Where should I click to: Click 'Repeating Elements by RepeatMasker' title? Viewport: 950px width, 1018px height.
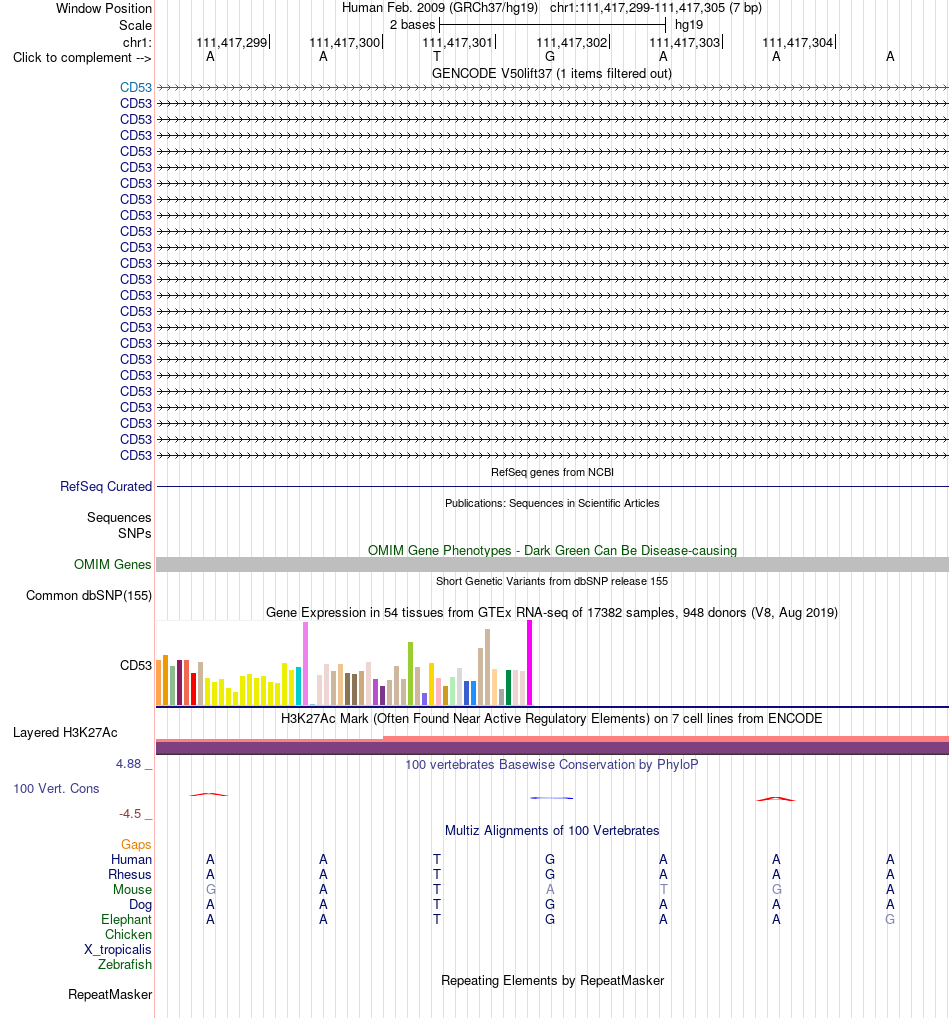(x=552, y=980)
